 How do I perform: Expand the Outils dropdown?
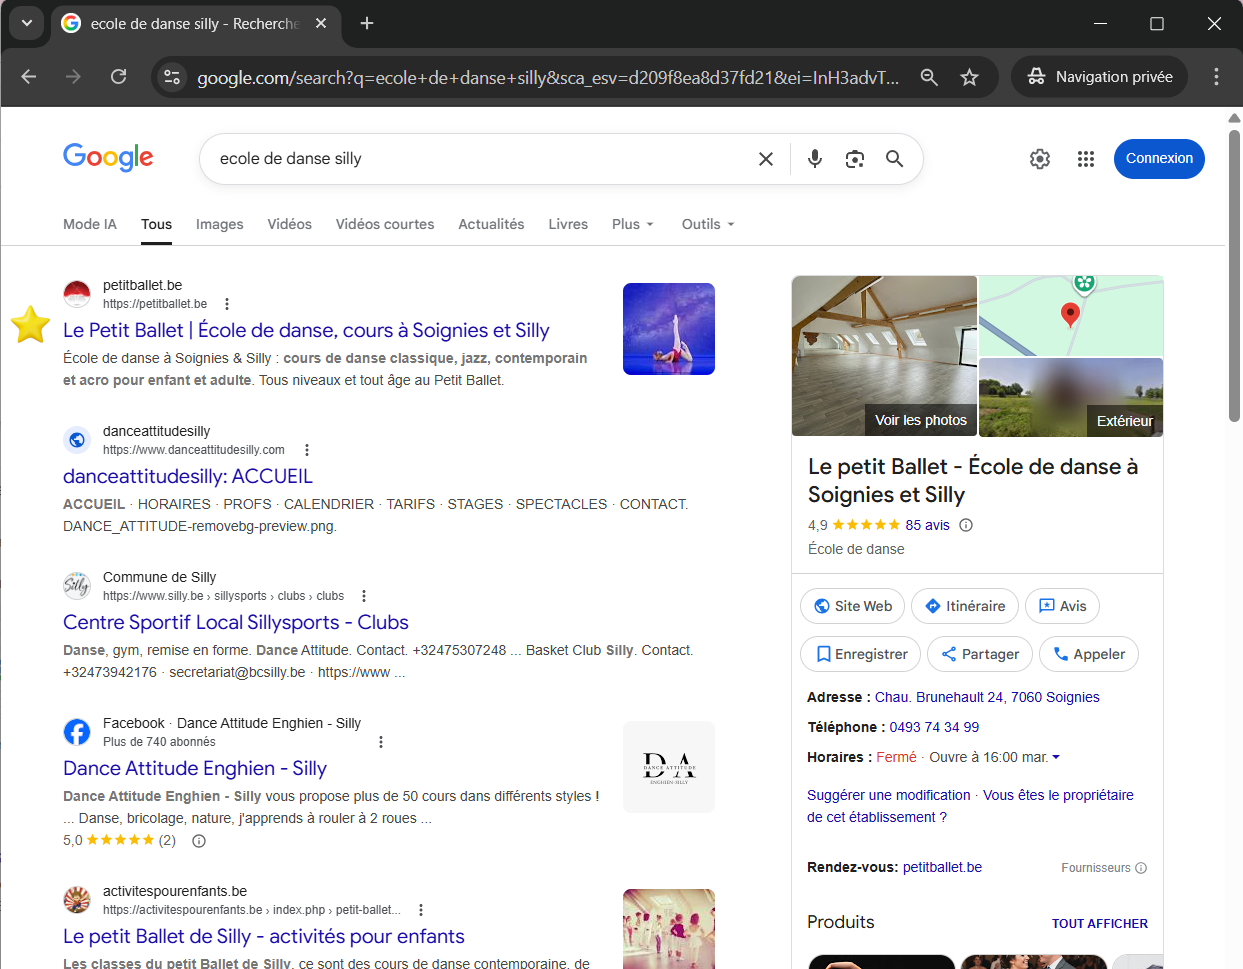pos(708,224)
